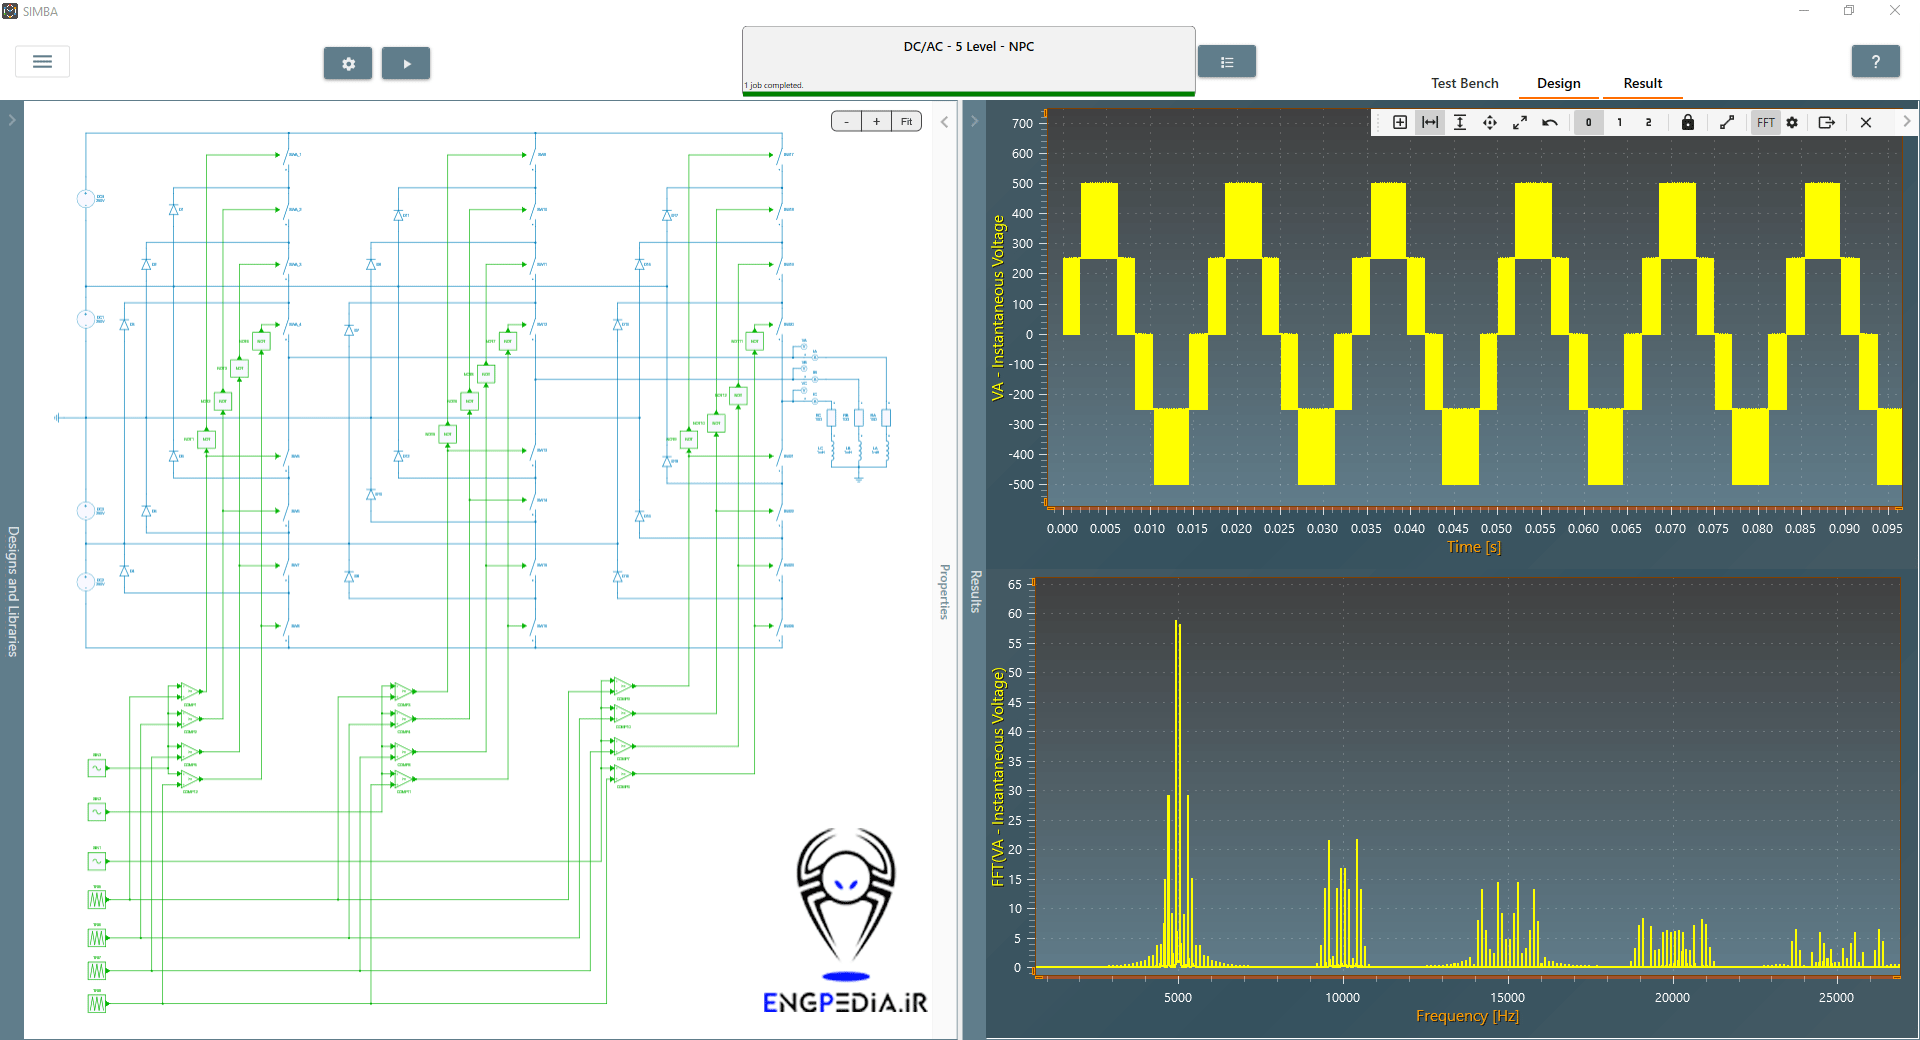
Task: Toggle the FFT display button
Action: tap(1765, 122)
